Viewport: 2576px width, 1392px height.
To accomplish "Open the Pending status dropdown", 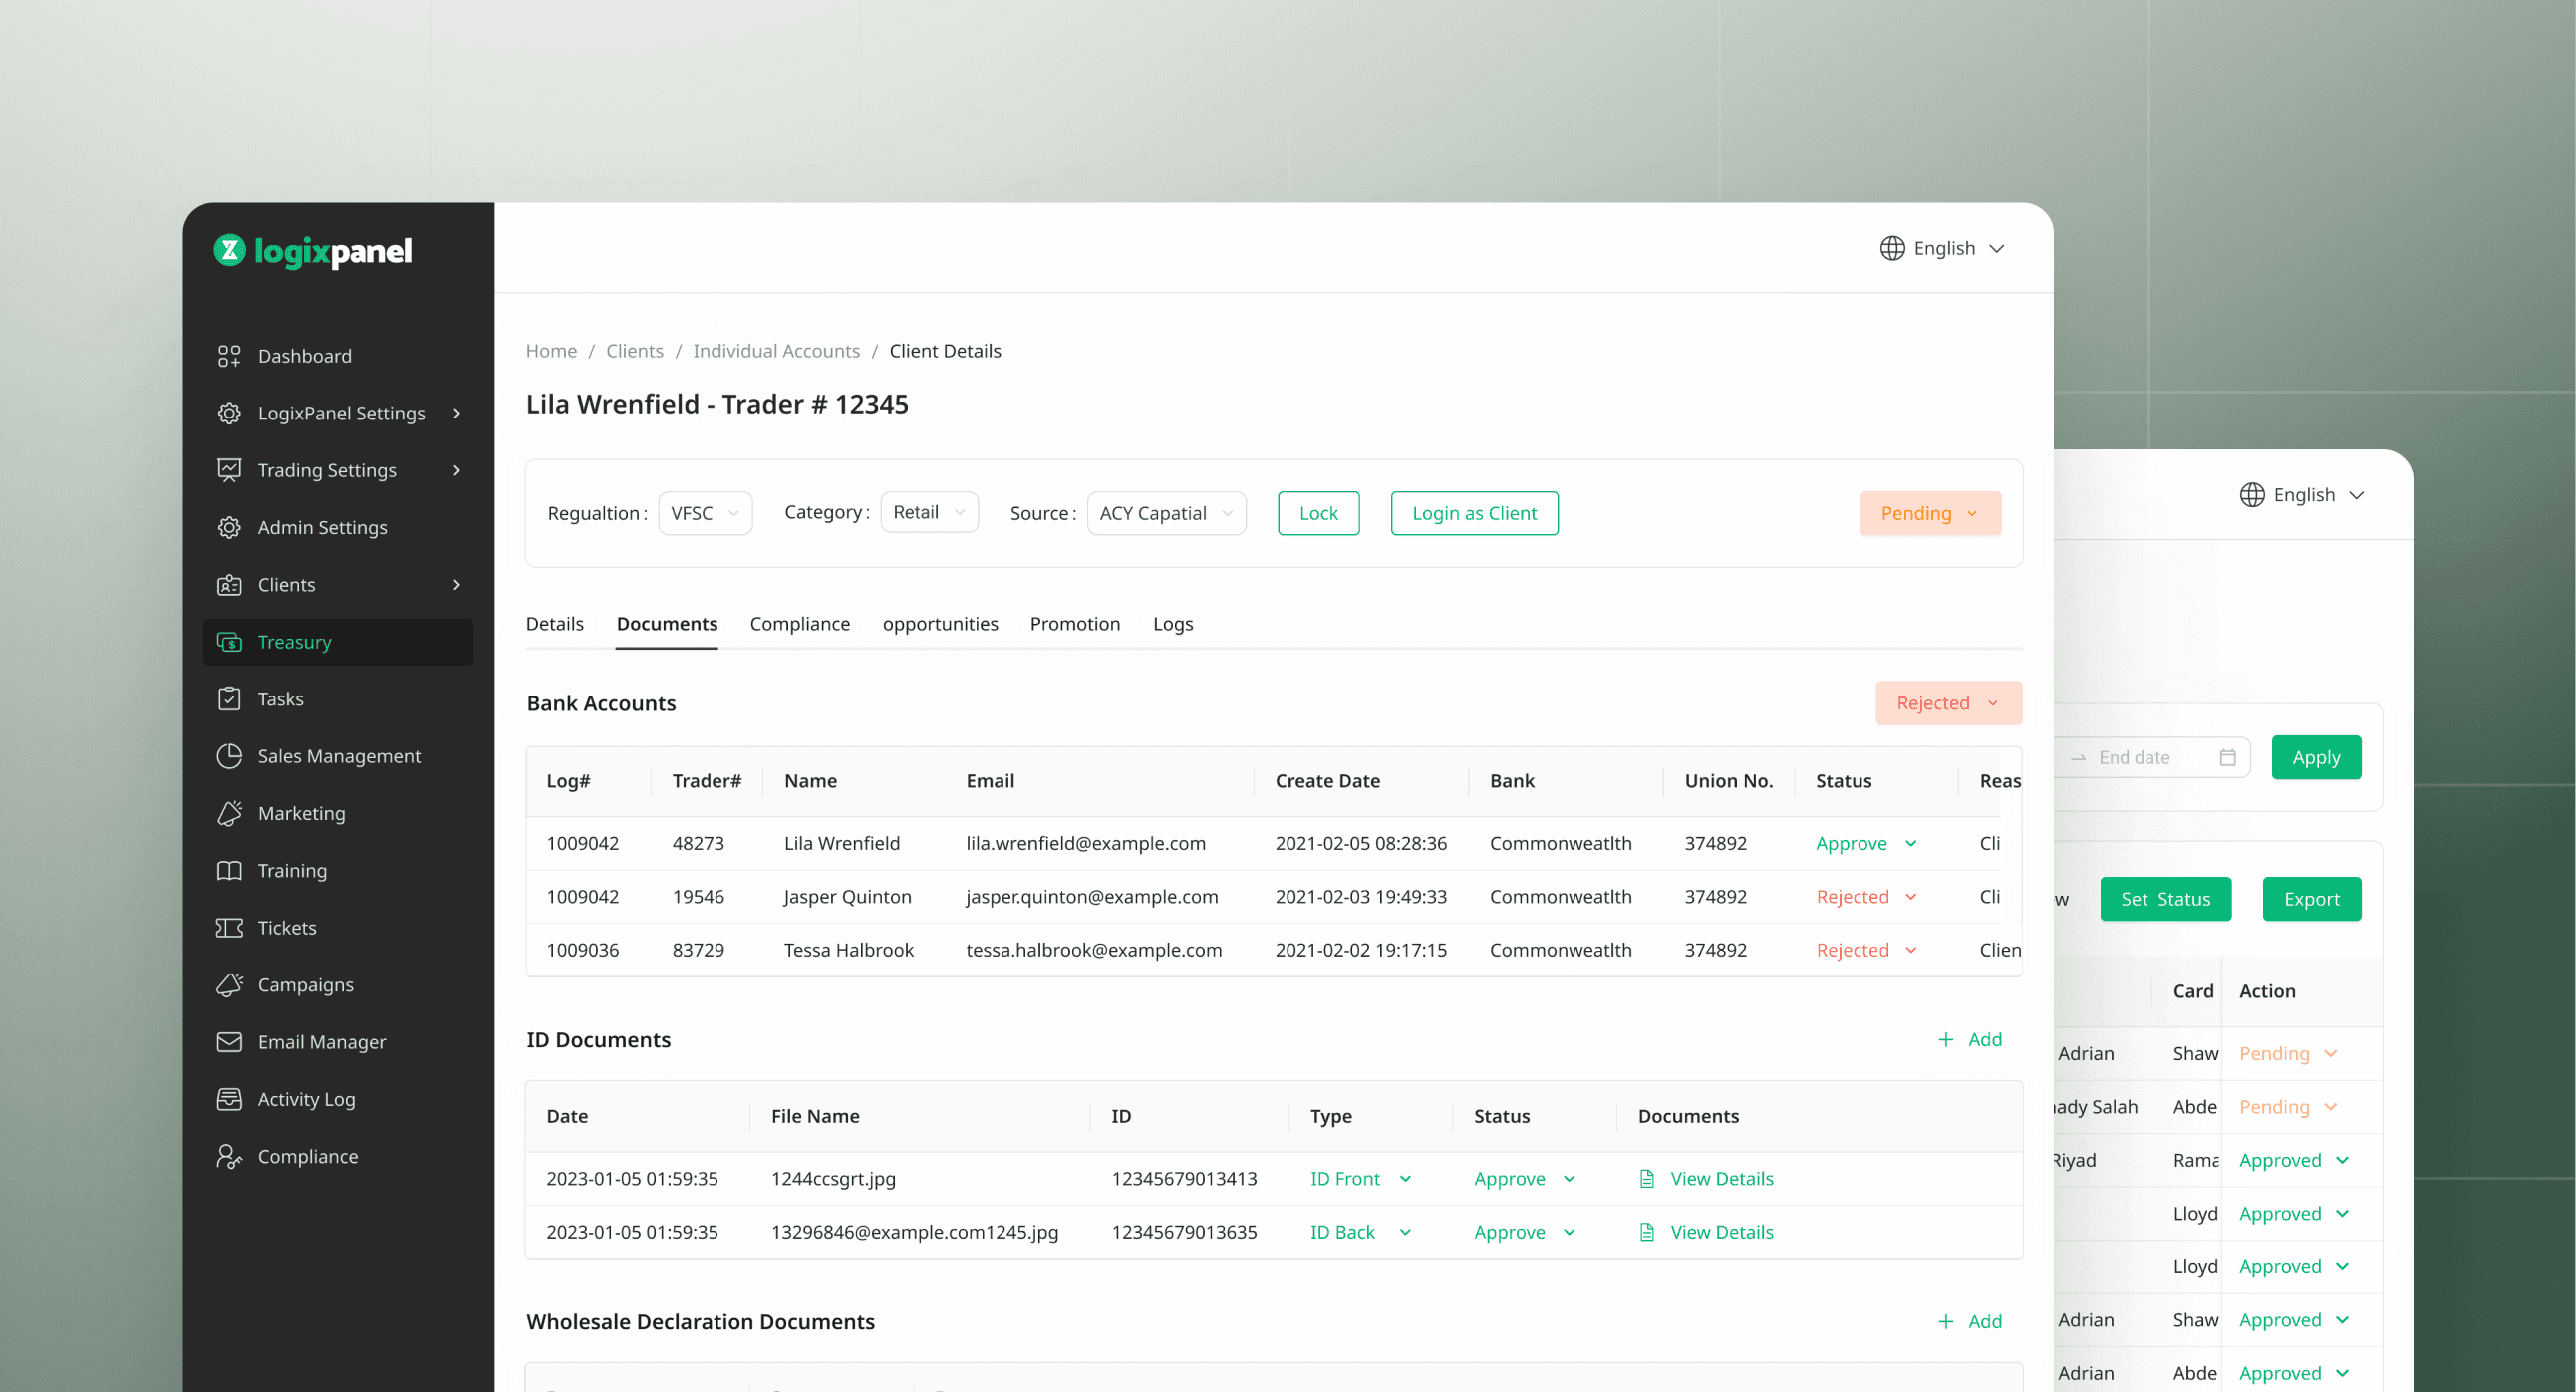I will click(x=1930, y=513).
